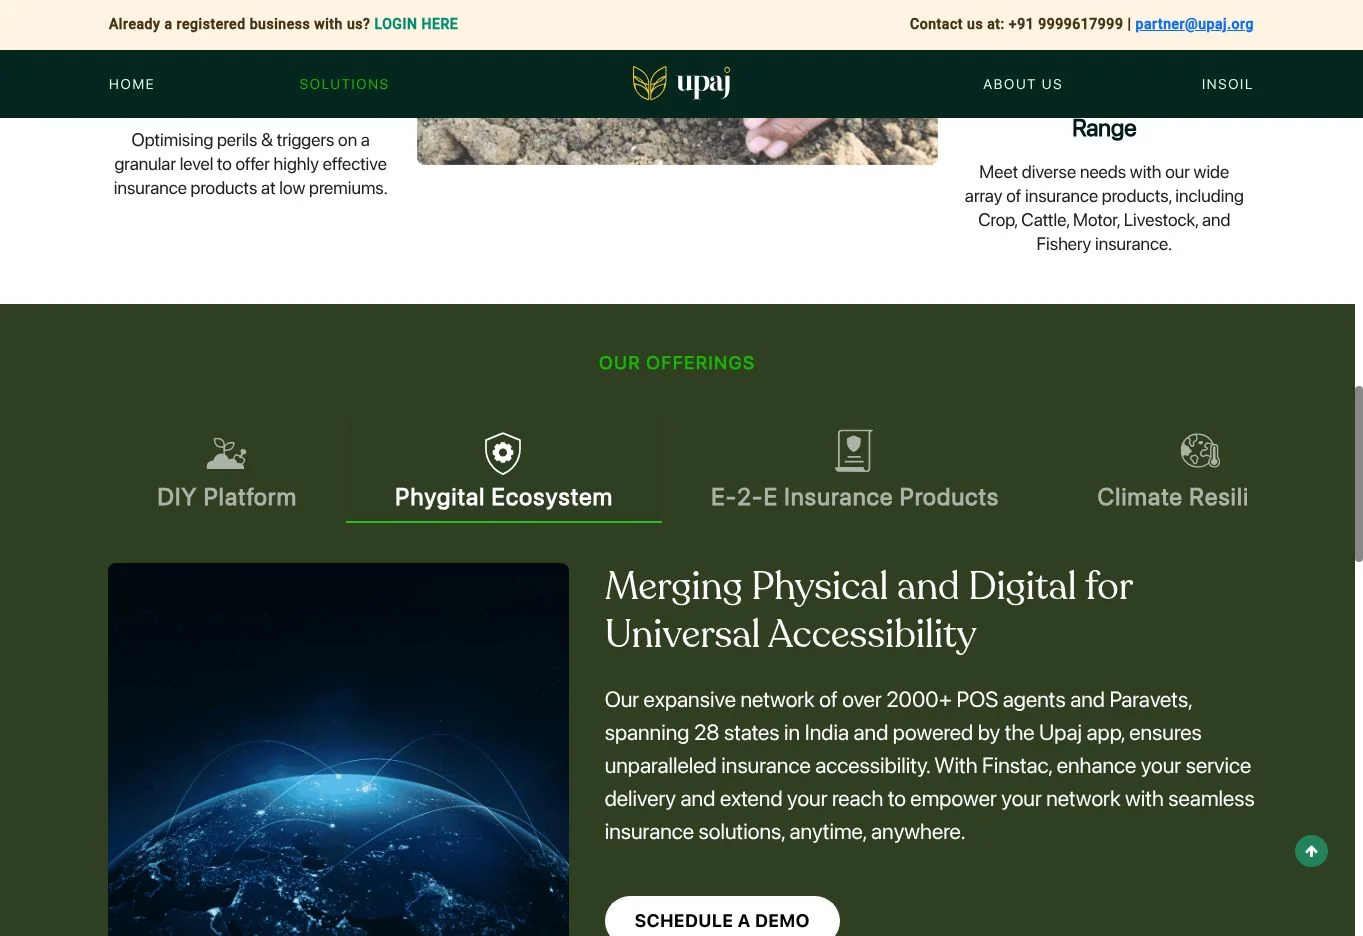Click the page vertical scrollbar thumb
Viewport: 1363px width, 936px height.
pyautogui.click(x=1358, y=473)
